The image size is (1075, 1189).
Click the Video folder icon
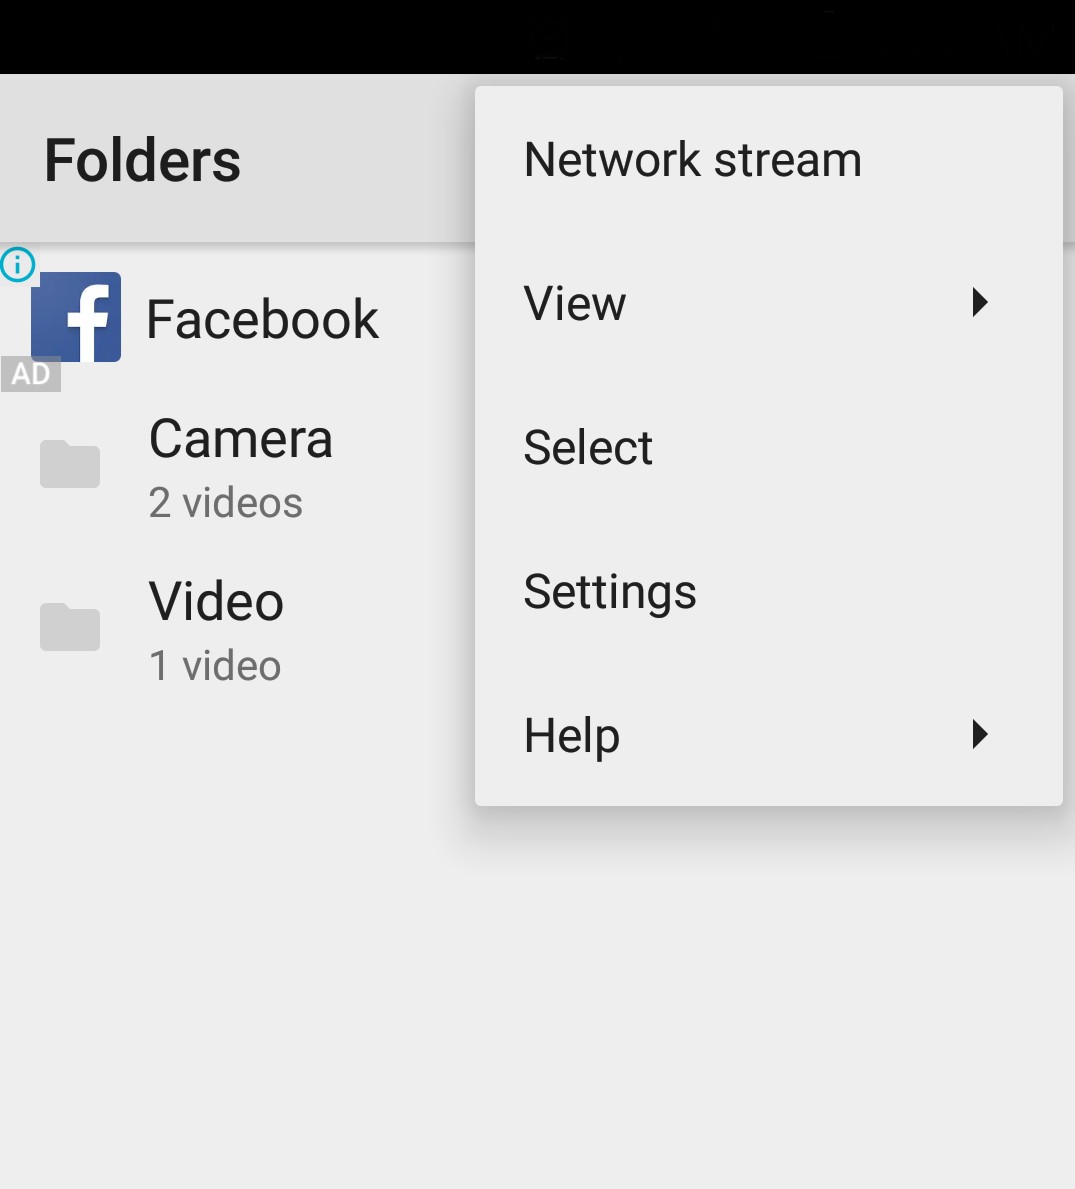[x=70, y=626]
